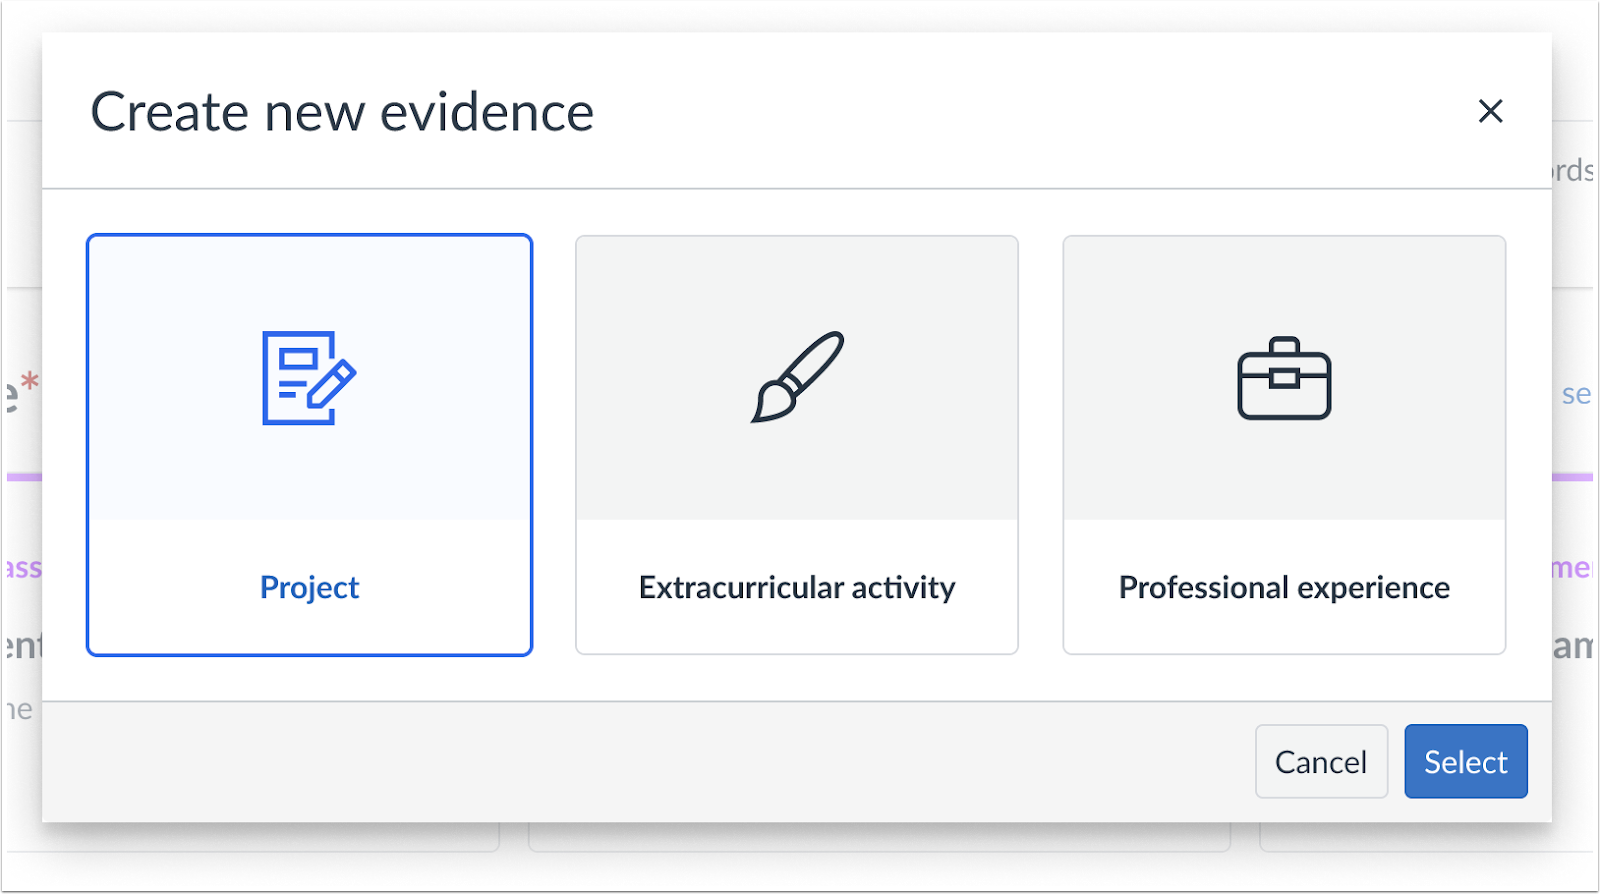Choose the Project evidence type card
Viewport: 1600px width, 894px height.
click(x=309, y=445)
